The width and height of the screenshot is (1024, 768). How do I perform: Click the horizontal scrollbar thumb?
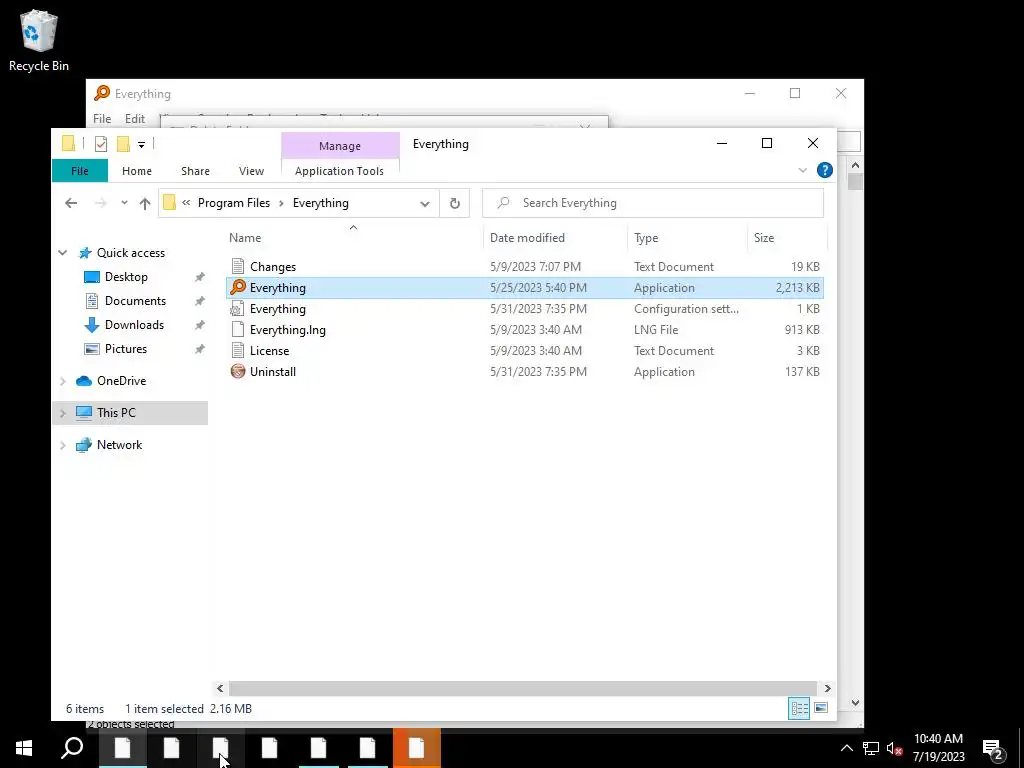(522, 688)
